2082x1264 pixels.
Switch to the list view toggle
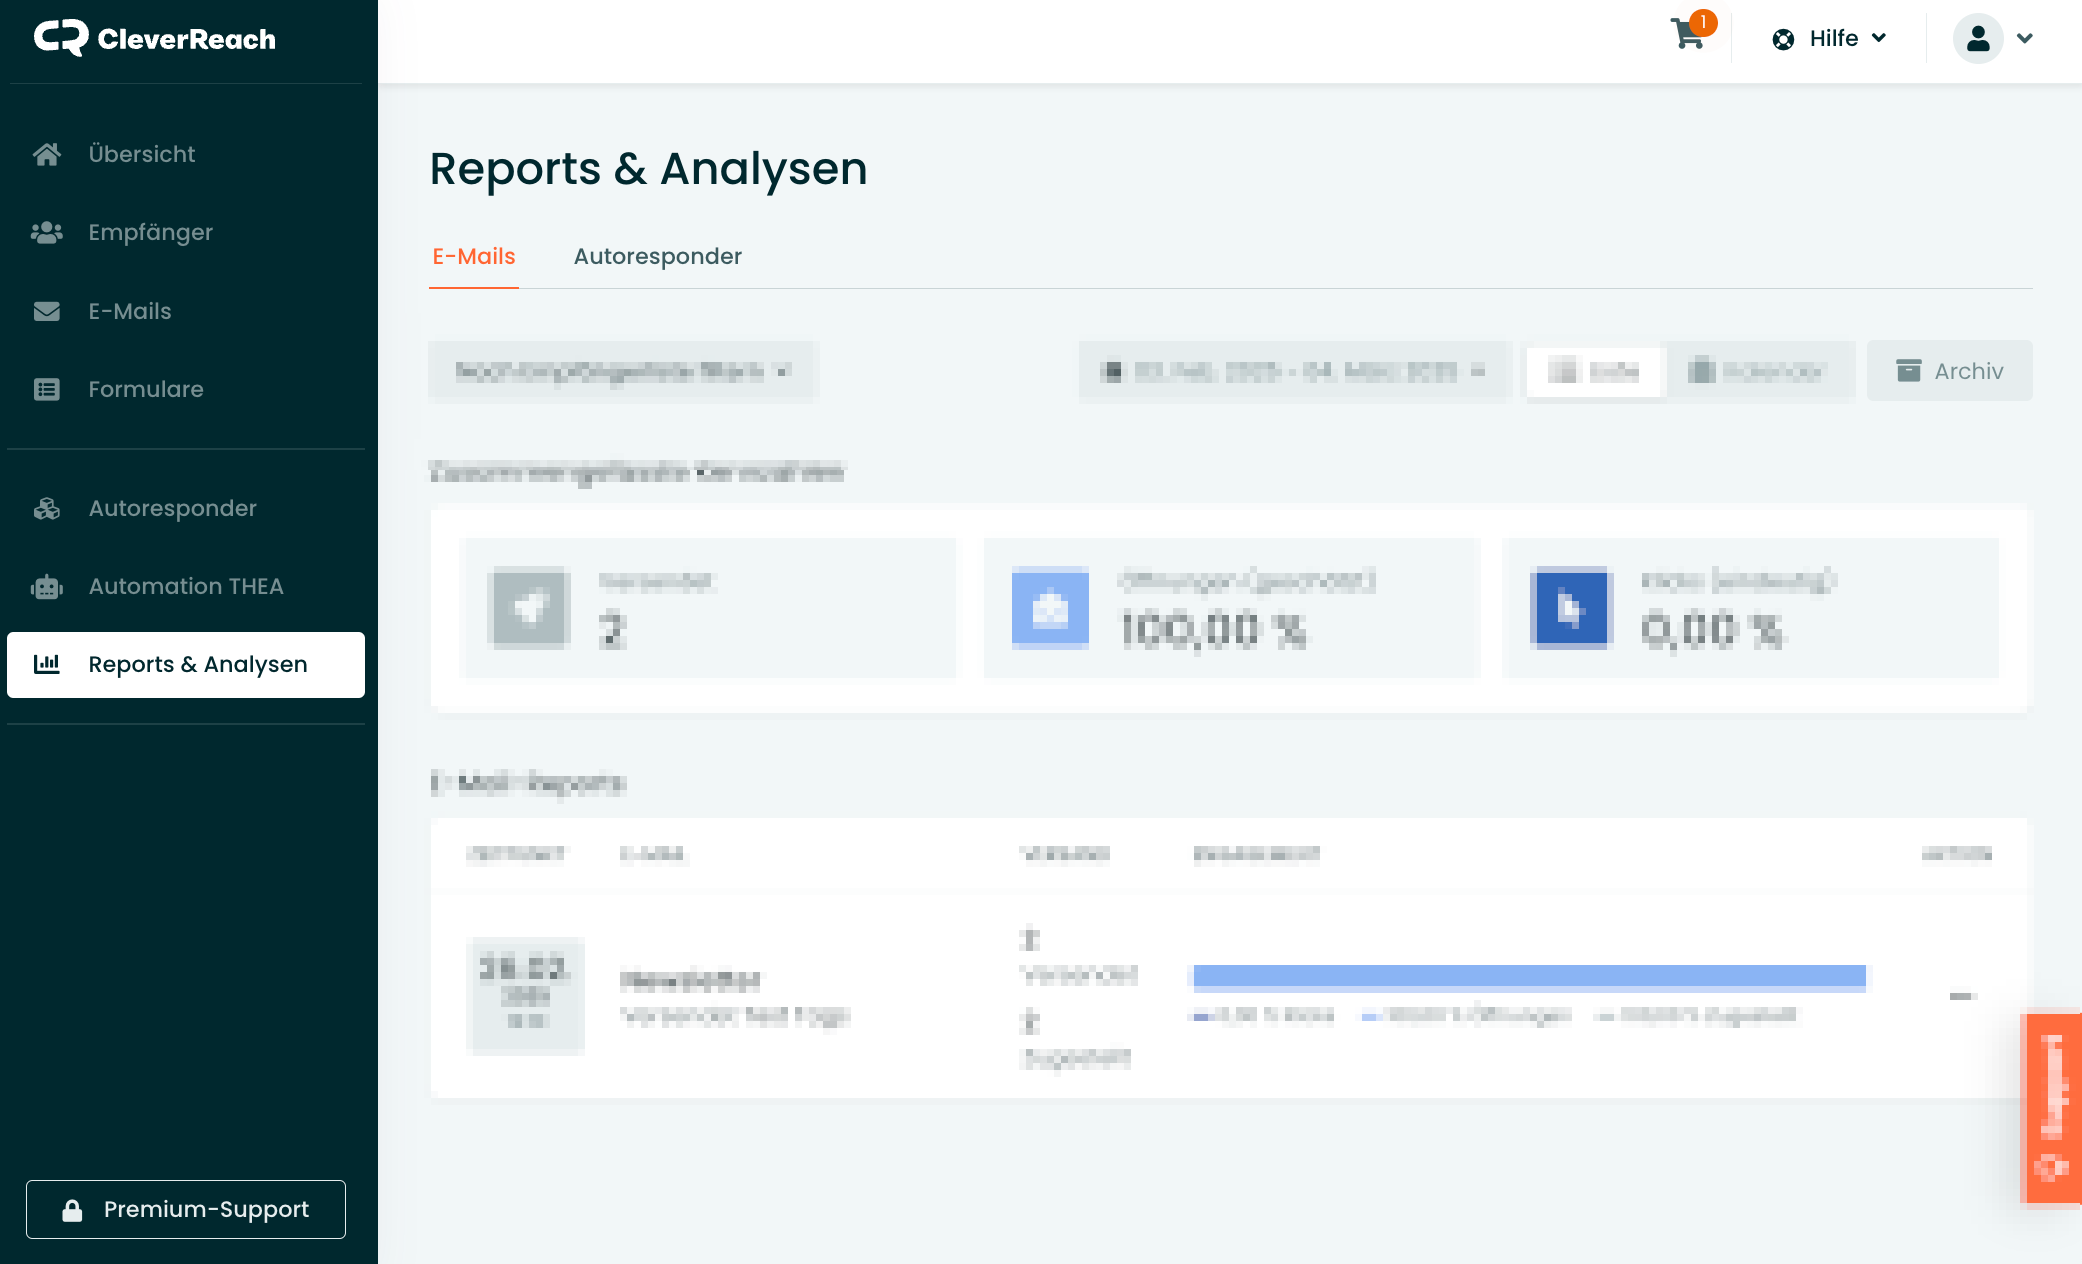click(x=1594, y=371)
